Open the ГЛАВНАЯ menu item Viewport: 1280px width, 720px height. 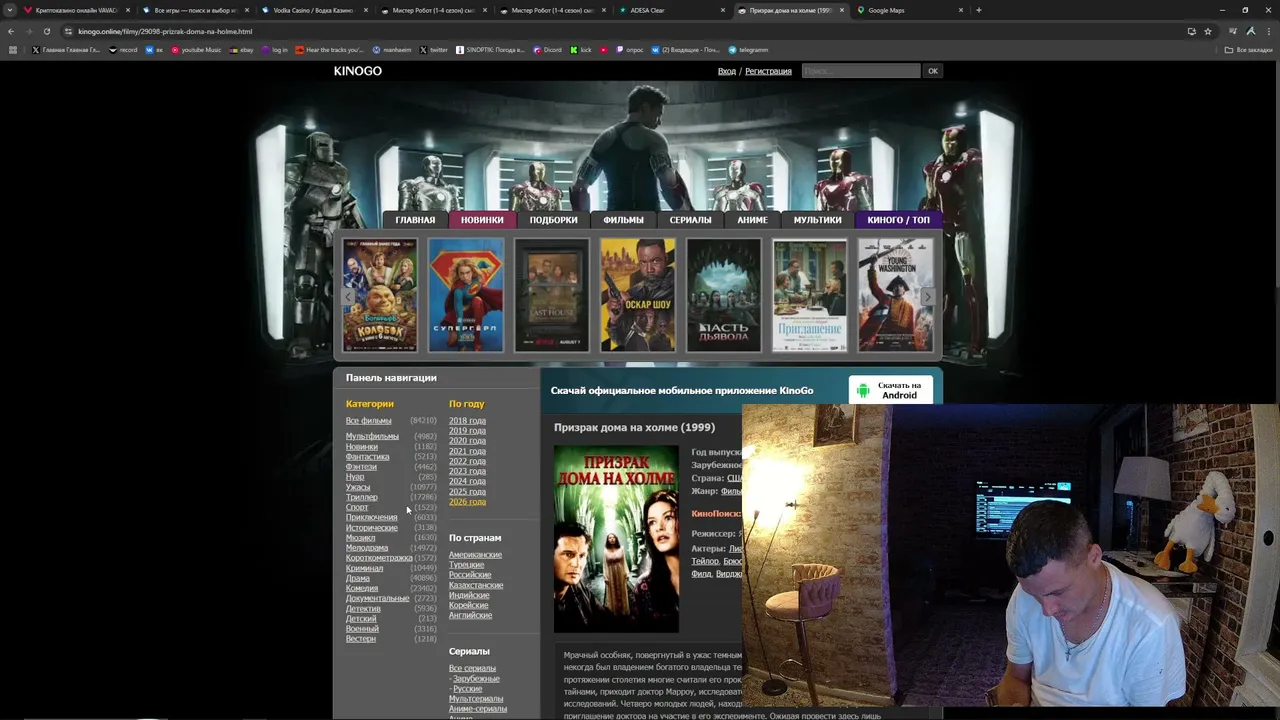[x=415, y=220]
